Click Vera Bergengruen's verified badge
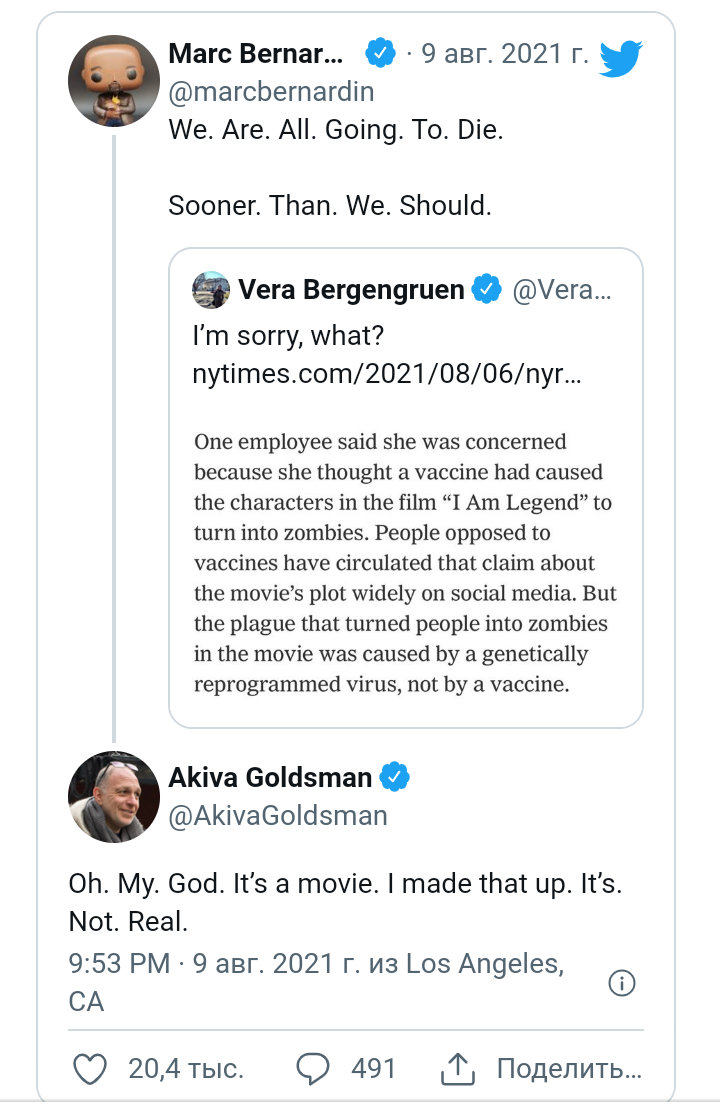This screenshot has height=1104, width=720. [487, 290]
